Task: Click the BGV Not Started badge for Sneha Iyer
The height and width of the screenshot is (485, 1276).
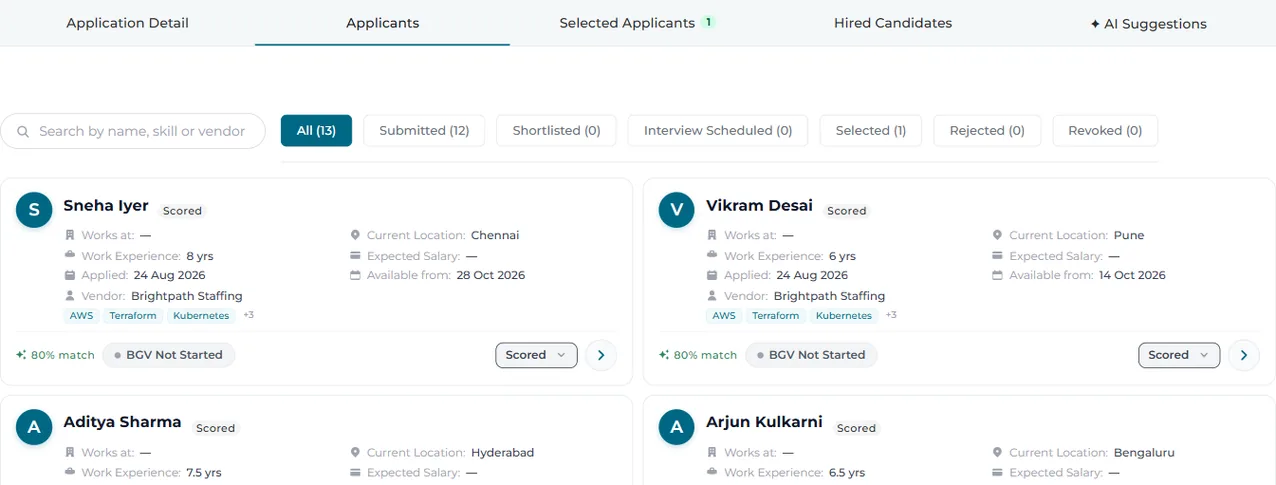Action: coord(168,355)
